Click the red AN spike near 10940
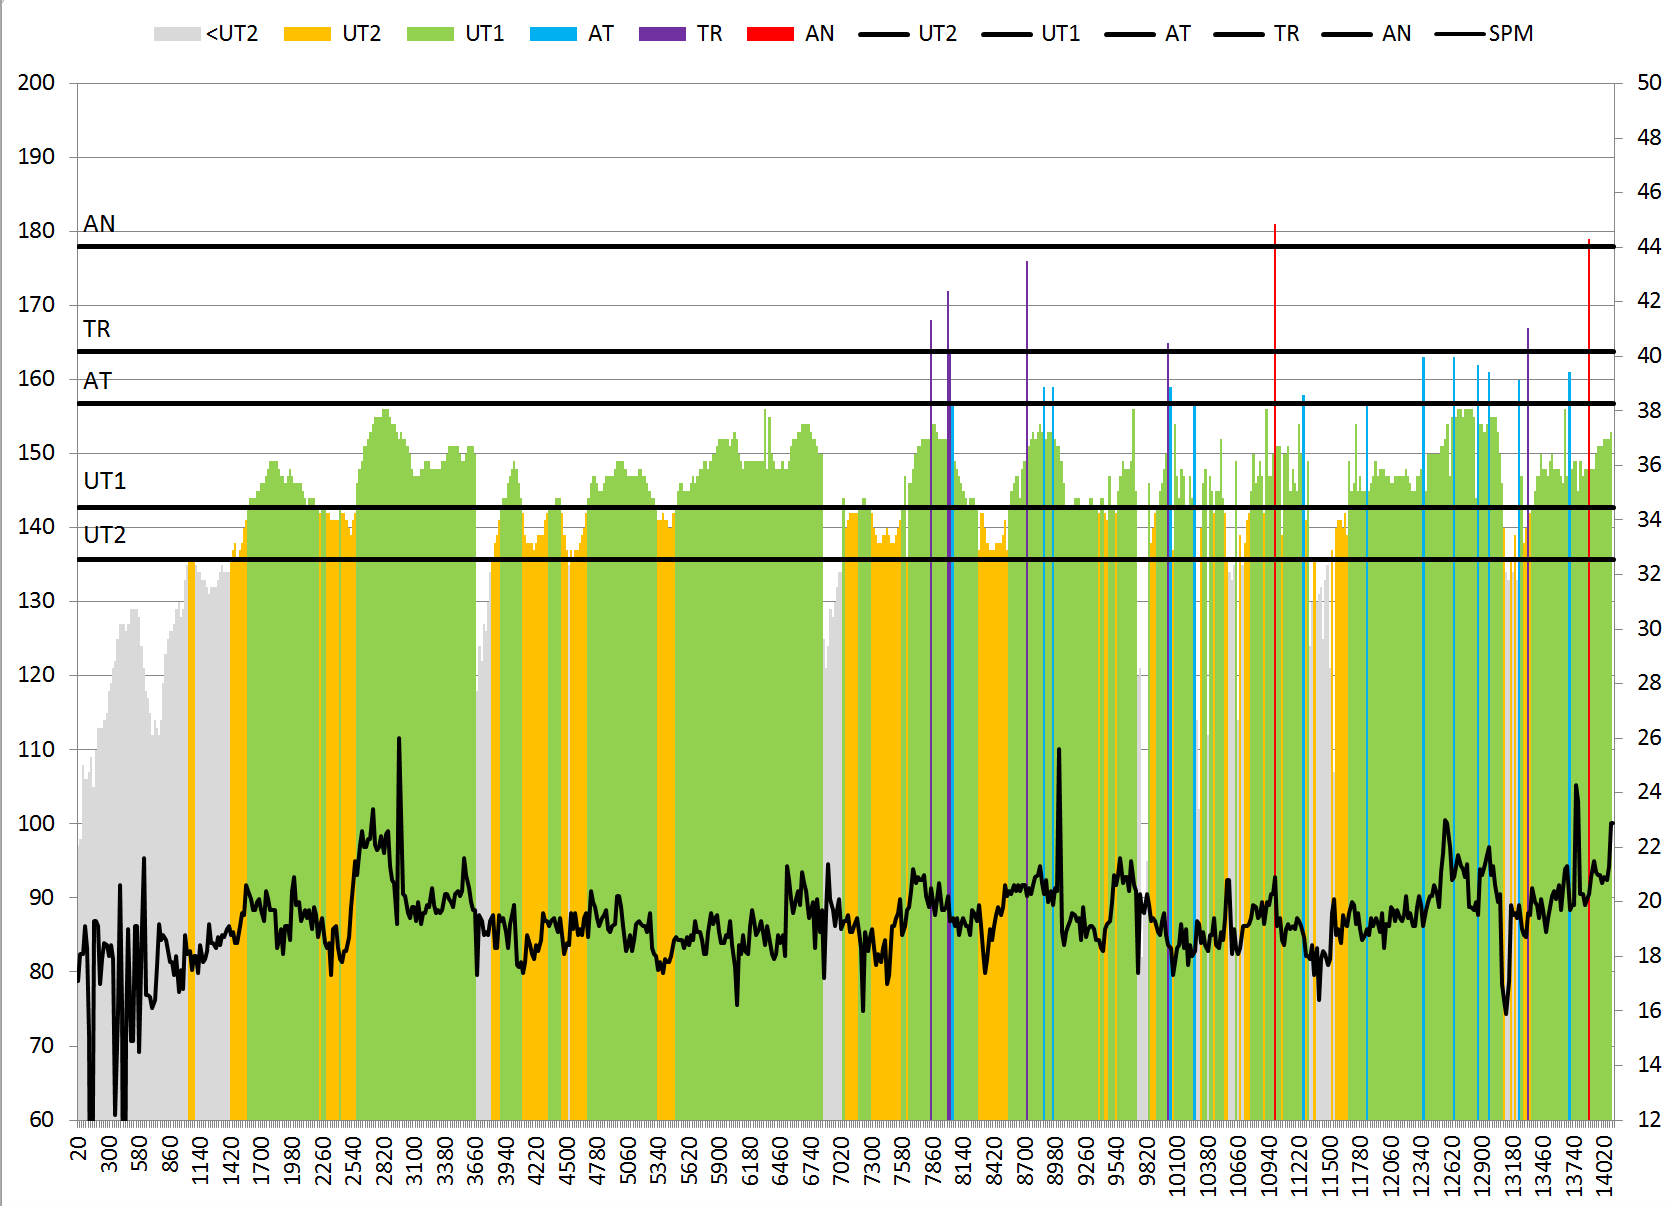Screen dimensions: 1674x1206 [1275, 300]
